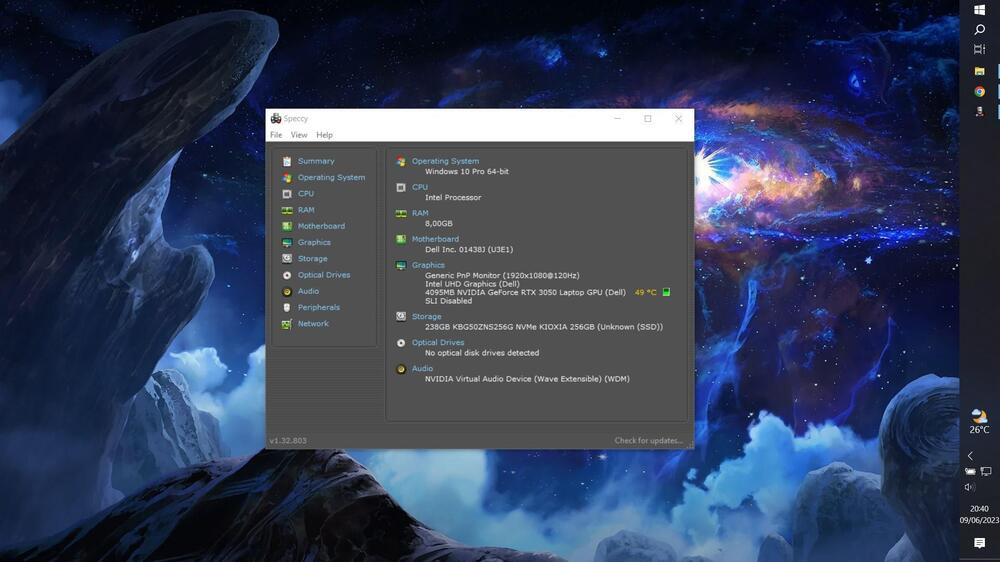This screenshot has height=562, width=1000.
Task: Open Google Chrome from the taskbar
Action: tap(980, 91)
